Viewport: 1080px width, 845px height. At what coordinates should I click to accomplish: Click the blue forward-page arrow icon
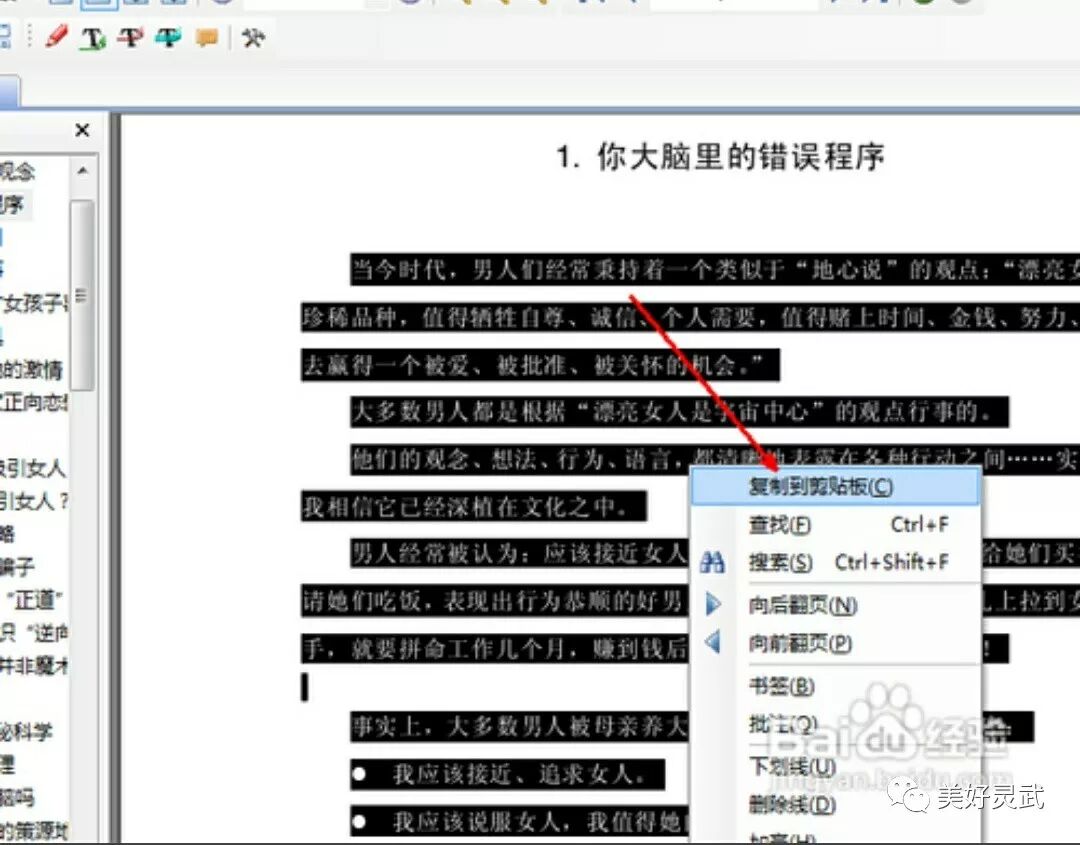coord(713,604)
